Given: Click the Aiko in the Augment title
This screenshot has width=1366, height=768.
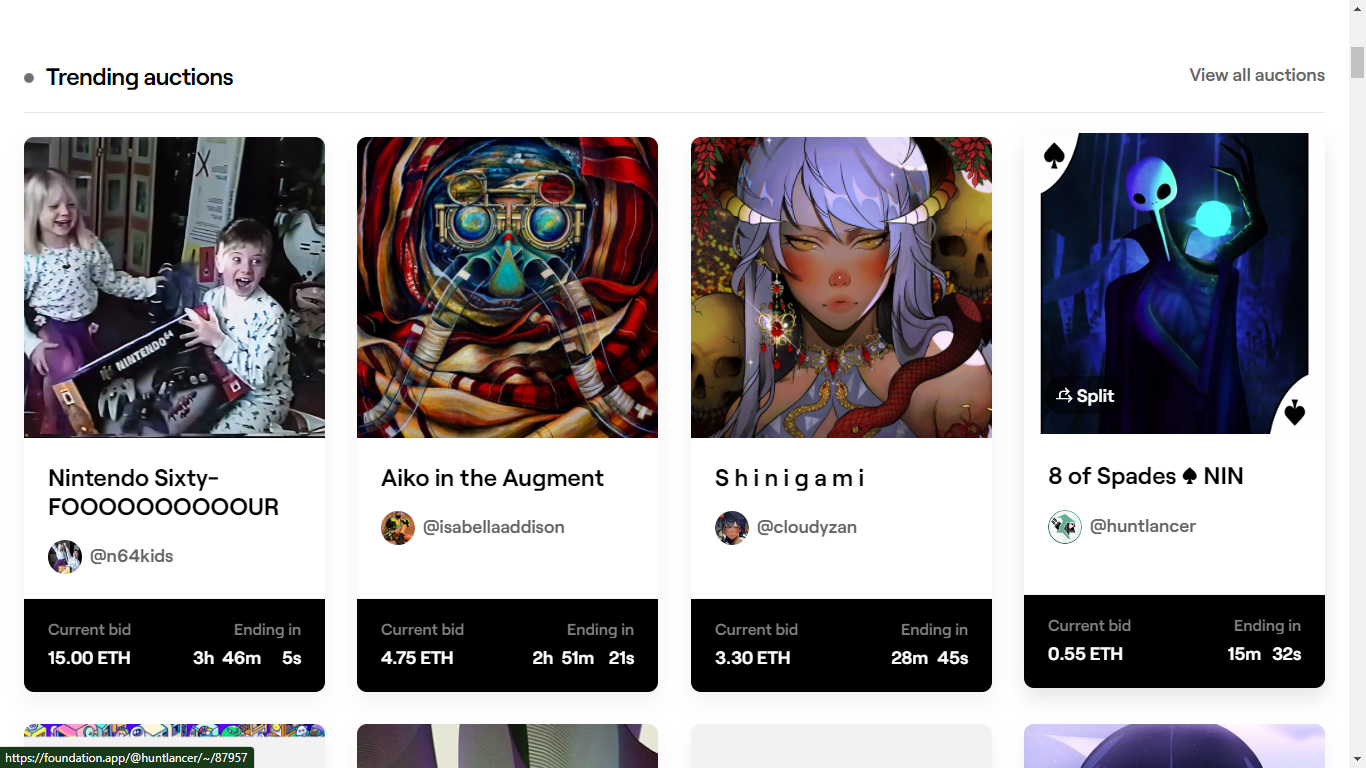Looking at the screenshot, I should (492, 478).
